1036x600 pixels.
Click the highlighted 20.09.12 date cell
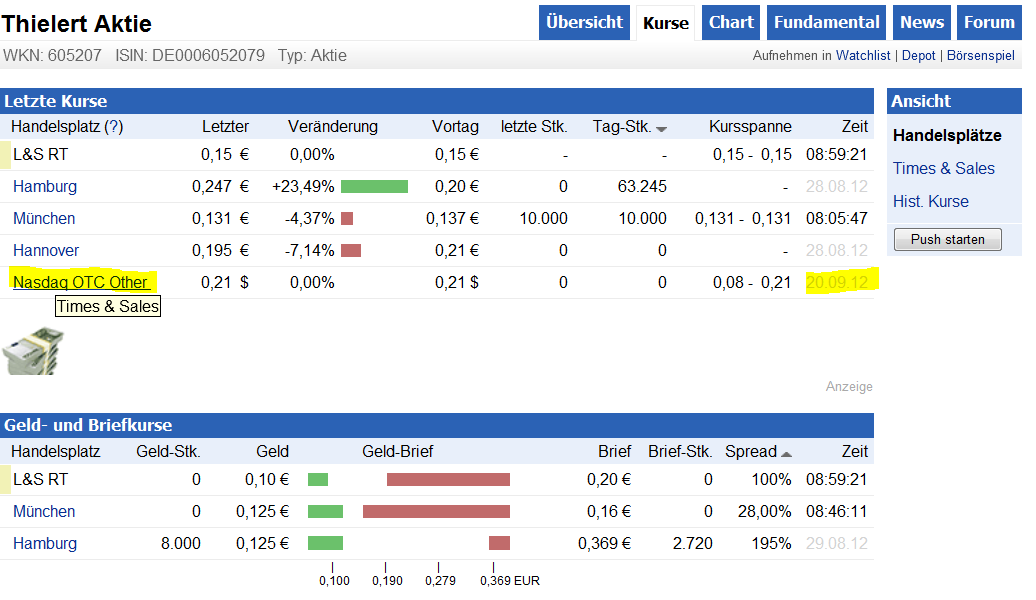pyautogui.click(x=836, y=282)
